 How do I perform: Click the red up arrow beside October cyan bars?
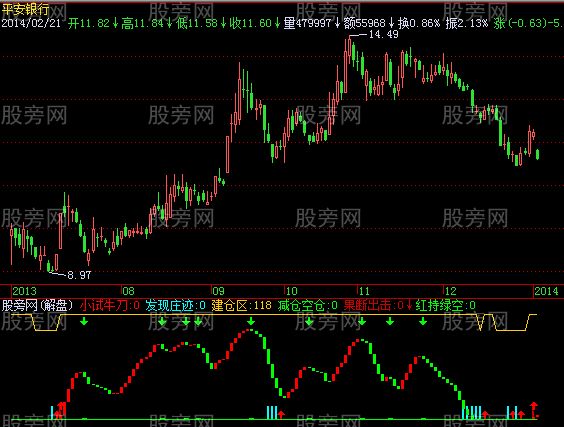click(281, 414)
